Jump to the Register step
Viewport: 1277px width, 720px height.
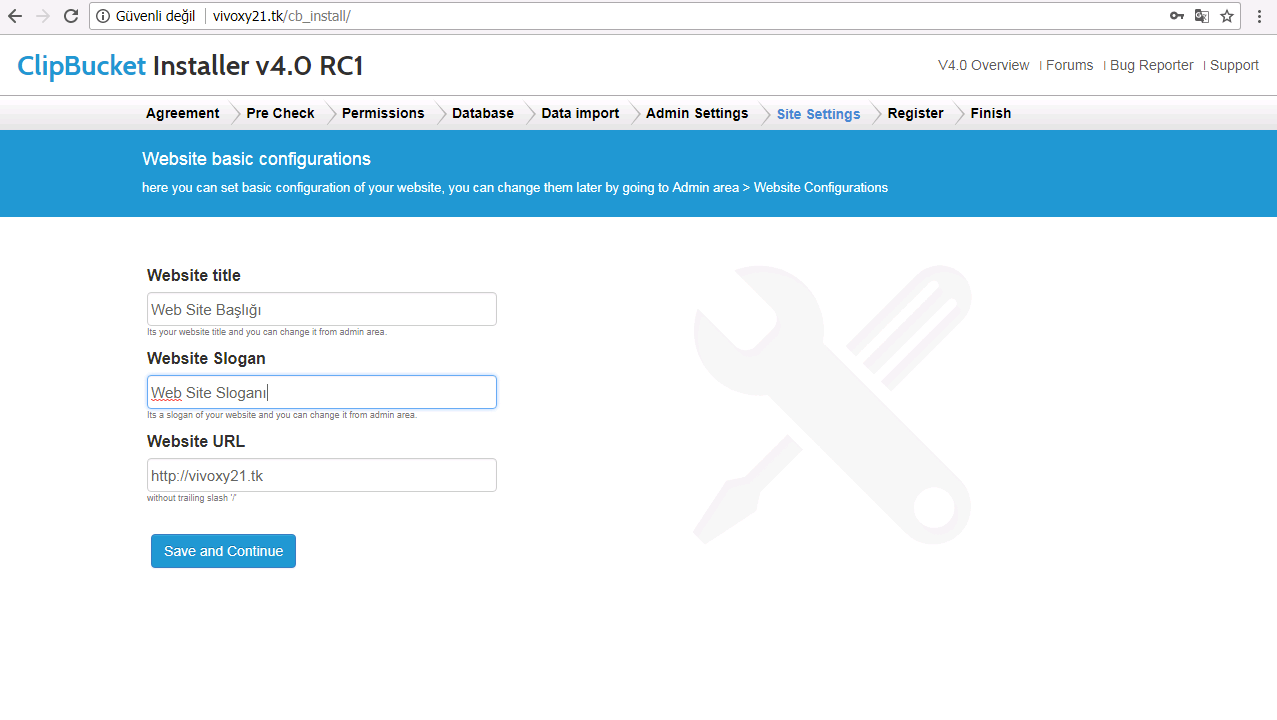click(x=915, y=113)
